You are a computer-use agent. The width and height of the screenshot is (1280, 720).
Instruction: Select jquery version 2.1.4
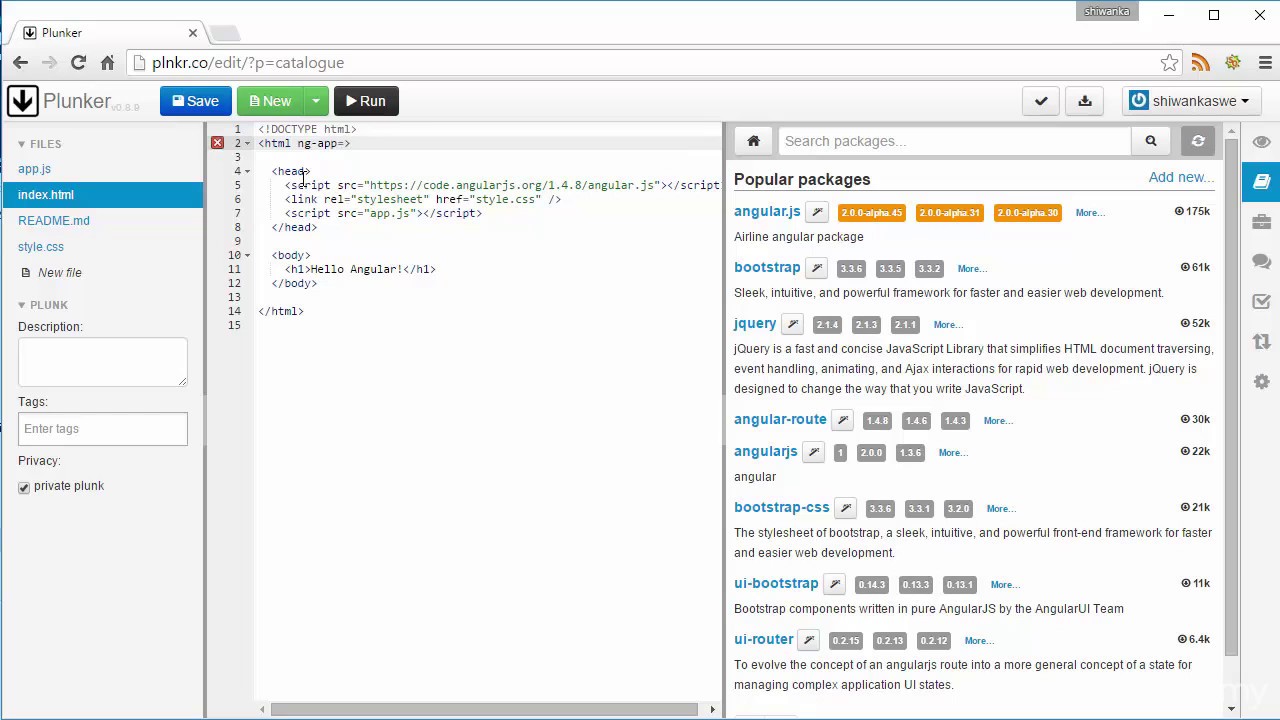pyautogui.click(x=827, y=325)
